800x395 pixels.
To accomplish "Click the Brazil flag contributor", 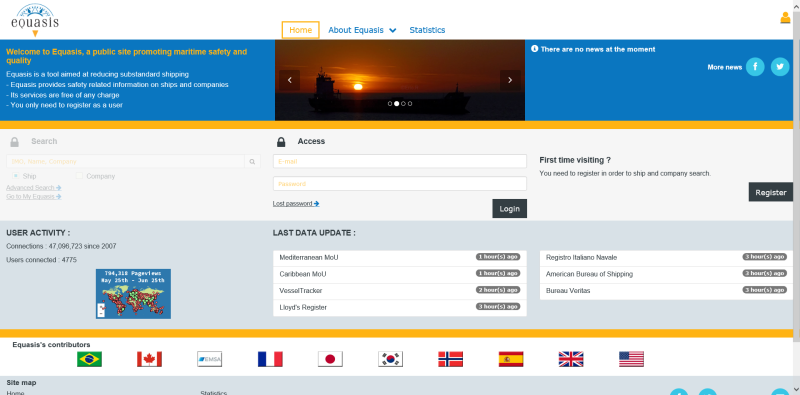I will 89,359.
